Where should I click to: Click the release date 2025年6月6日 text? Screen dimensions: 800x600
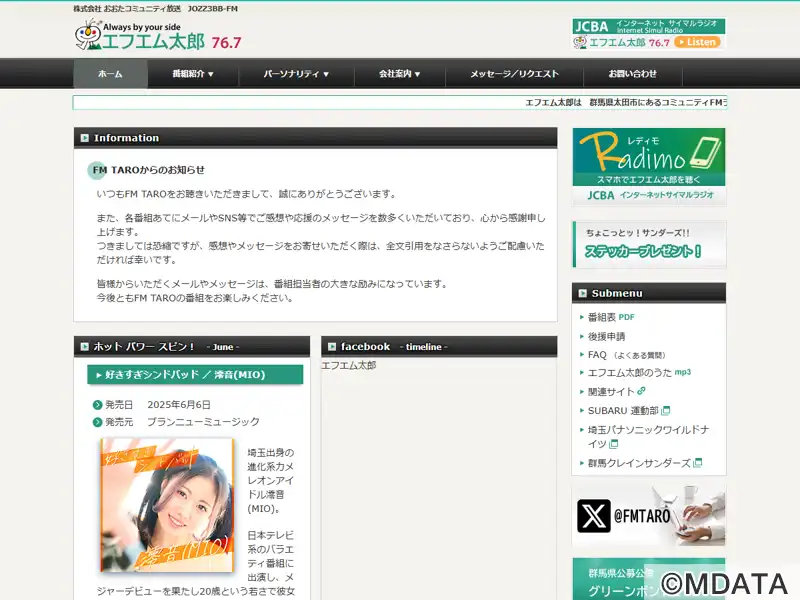179,405
